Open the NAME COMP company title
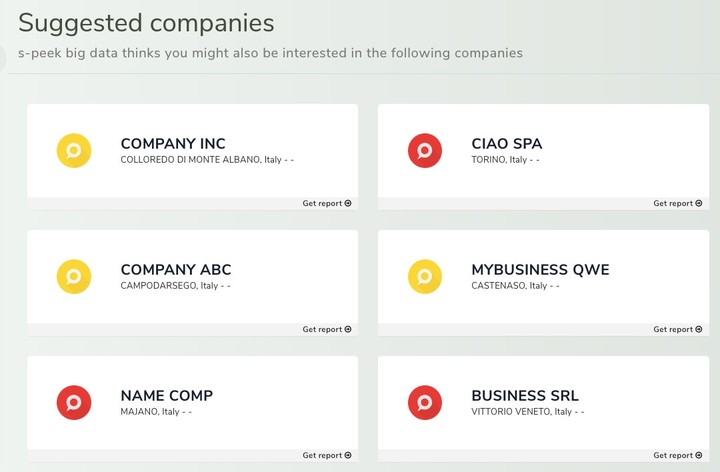The image size is (720, 472). (167, 396)
